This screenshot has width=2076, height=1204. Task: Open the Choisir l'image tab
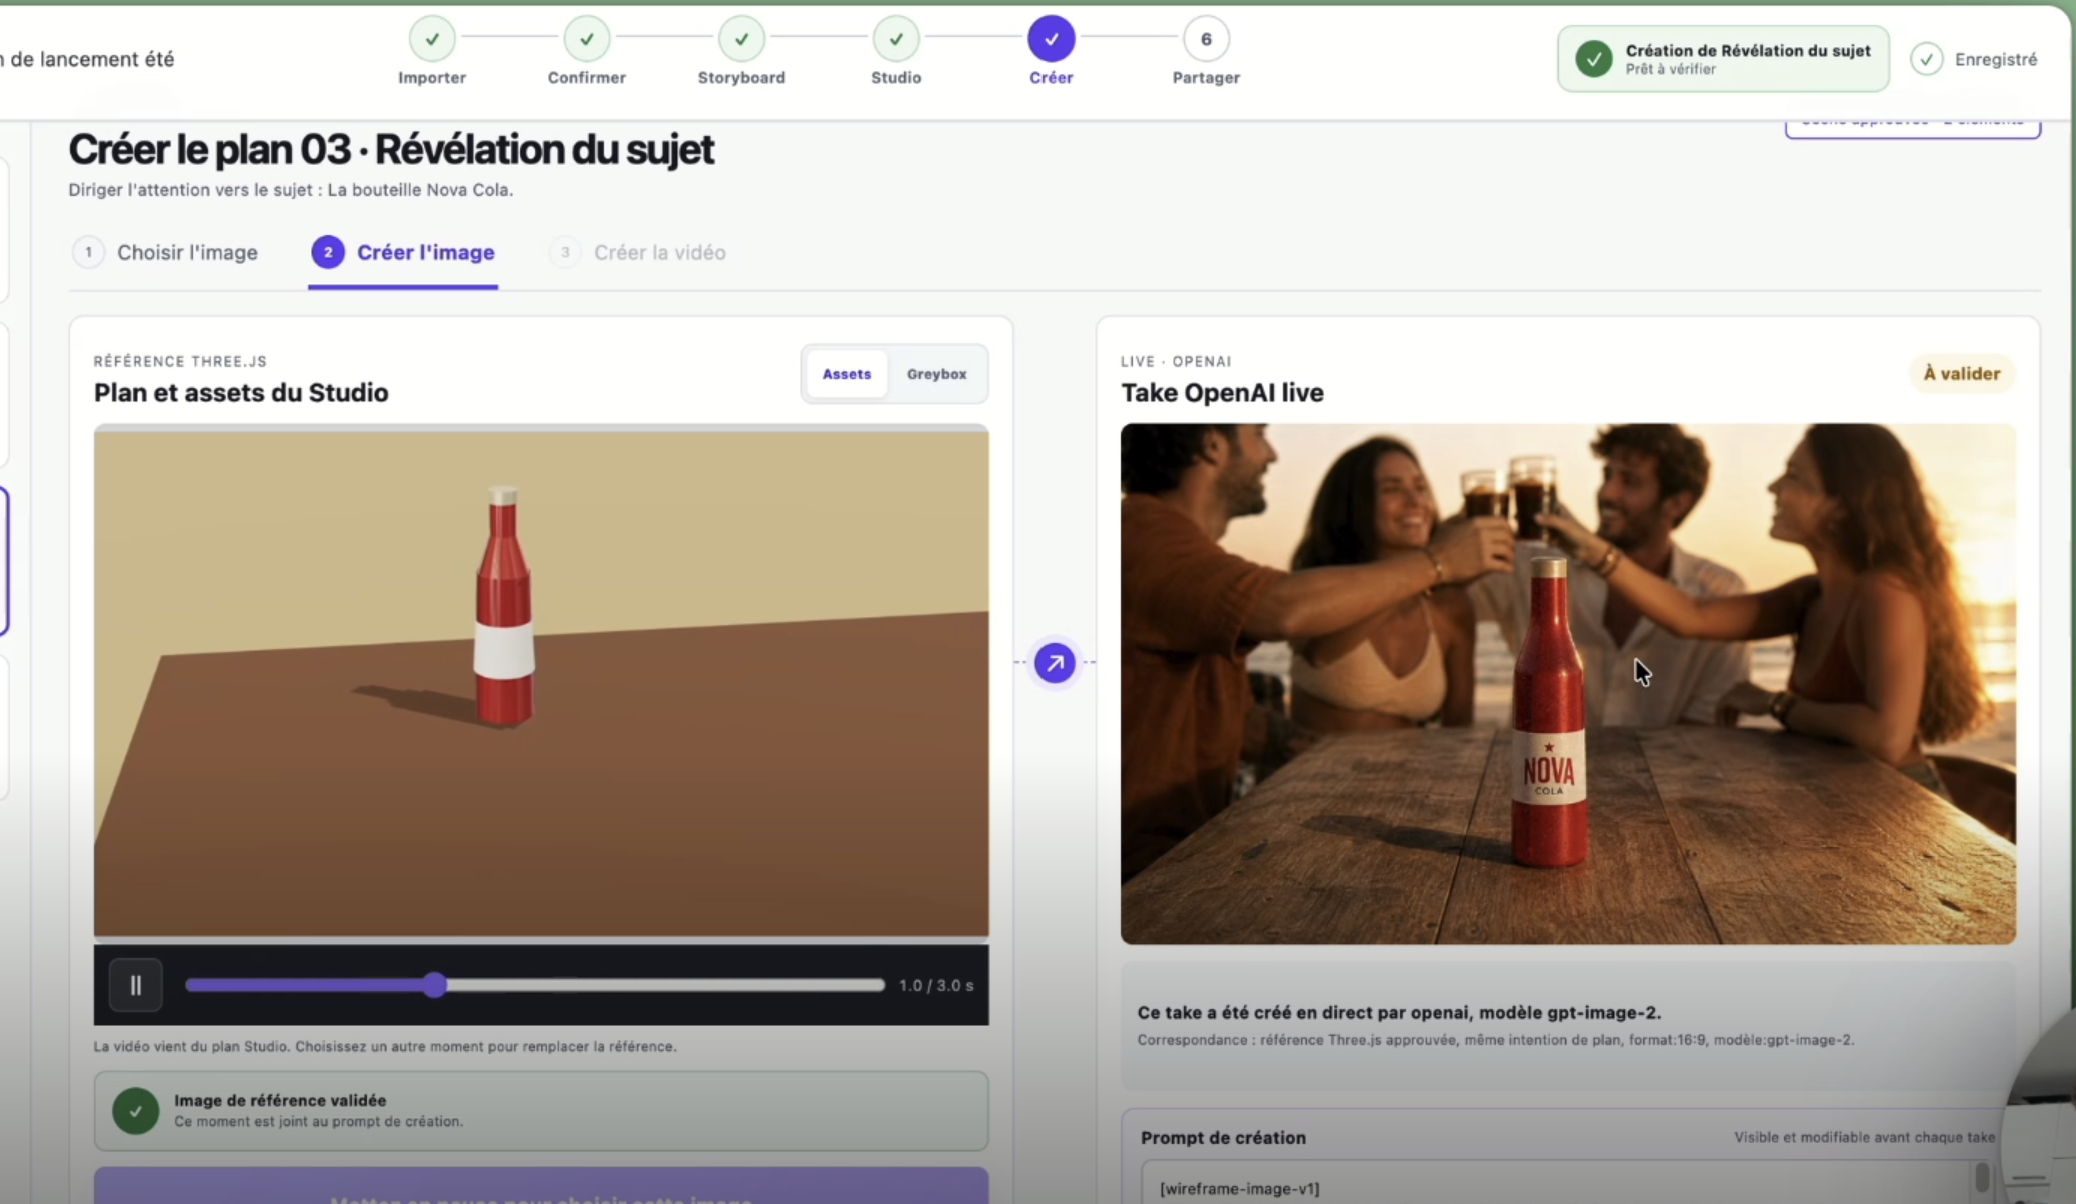pos(166,252)
